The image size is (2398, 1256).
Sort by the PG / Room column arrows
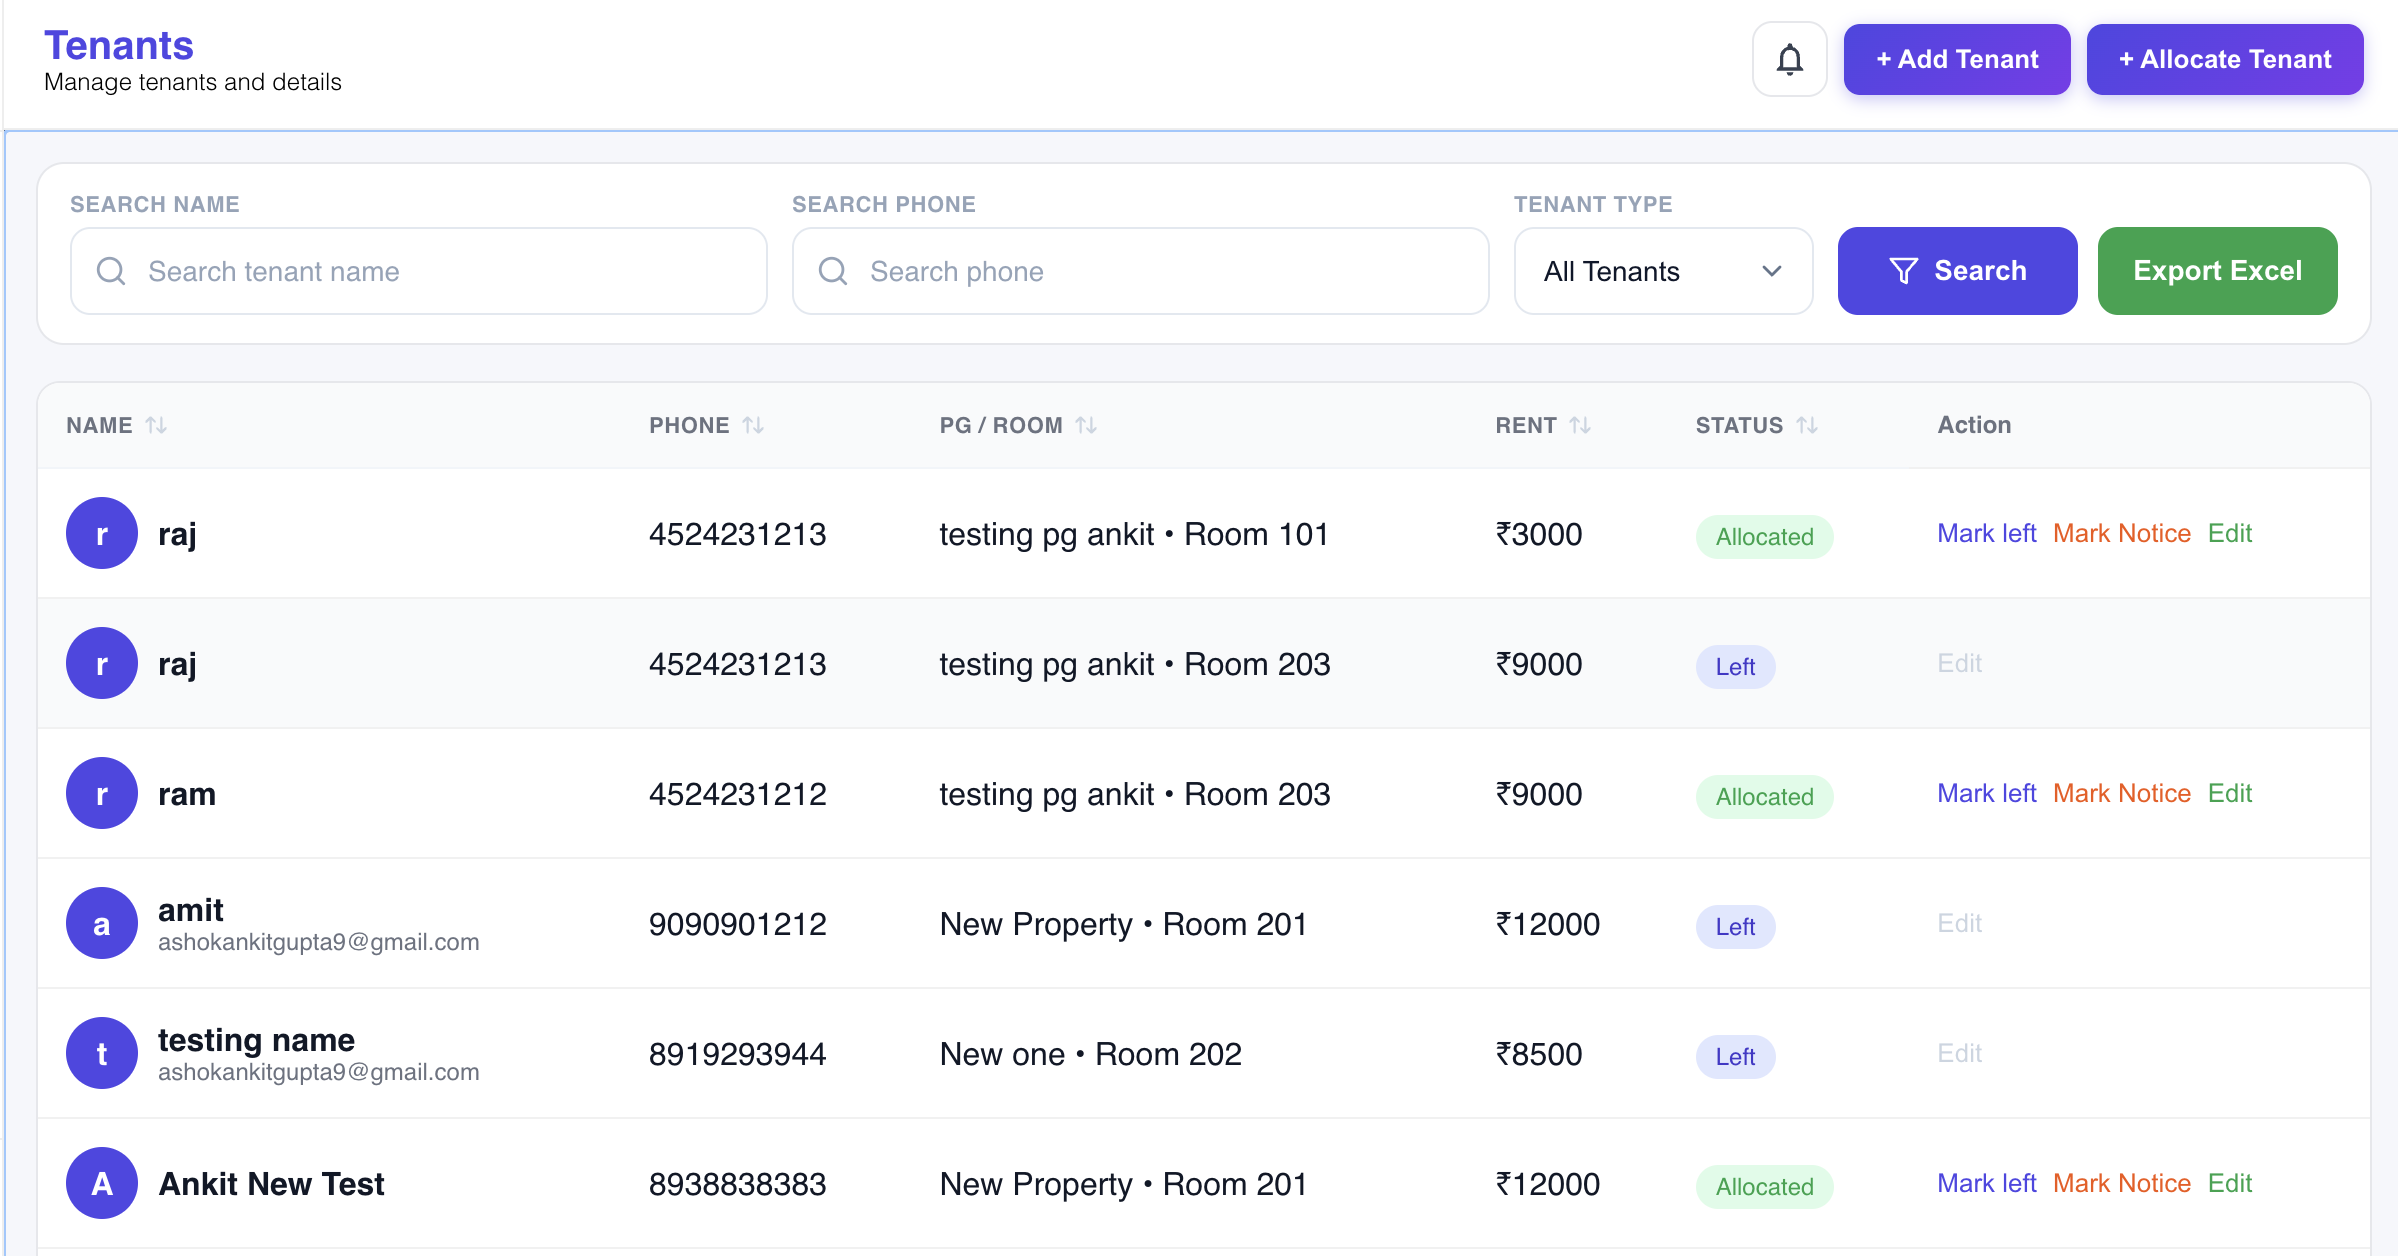pos(1086,425)
